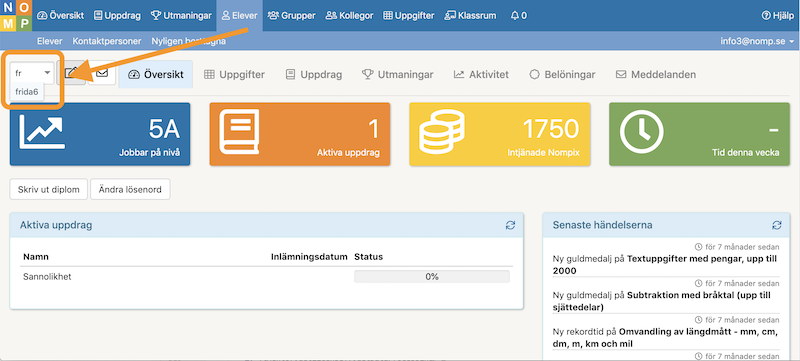Select Elever in the top navigation
Viewport: 800px width, 361px height.
pos(239,16)
